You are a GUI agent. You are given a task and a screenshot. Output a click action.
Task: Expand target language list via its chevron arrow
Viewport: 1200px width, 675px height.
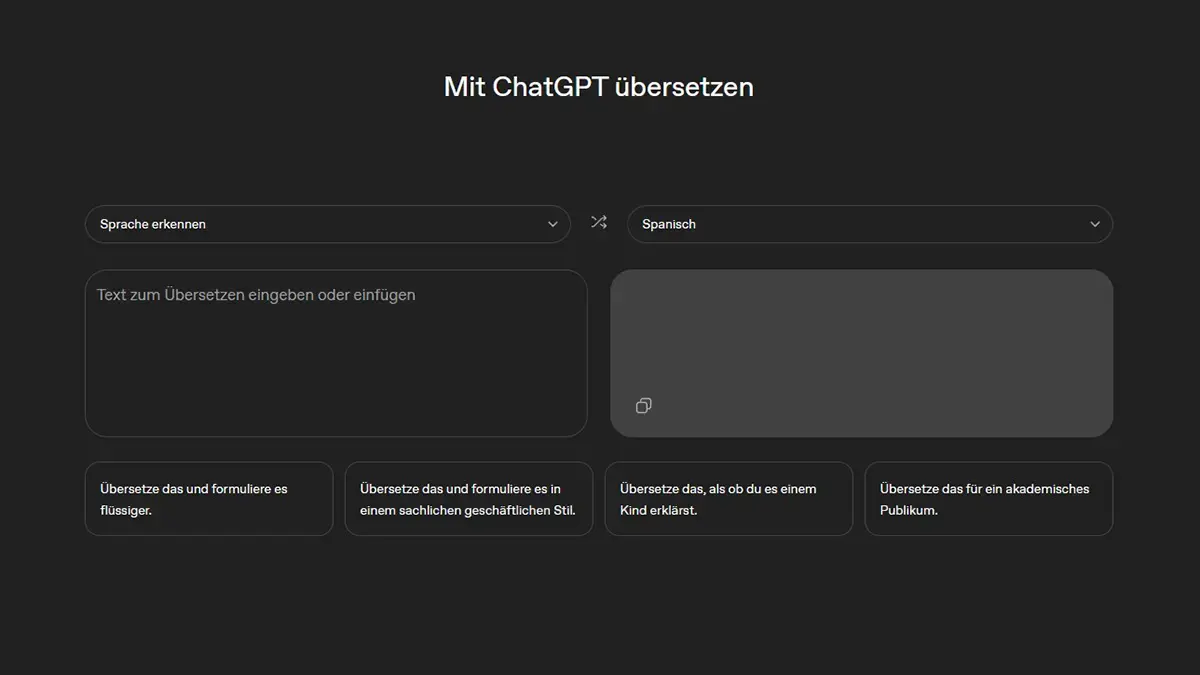(1094, 224)
